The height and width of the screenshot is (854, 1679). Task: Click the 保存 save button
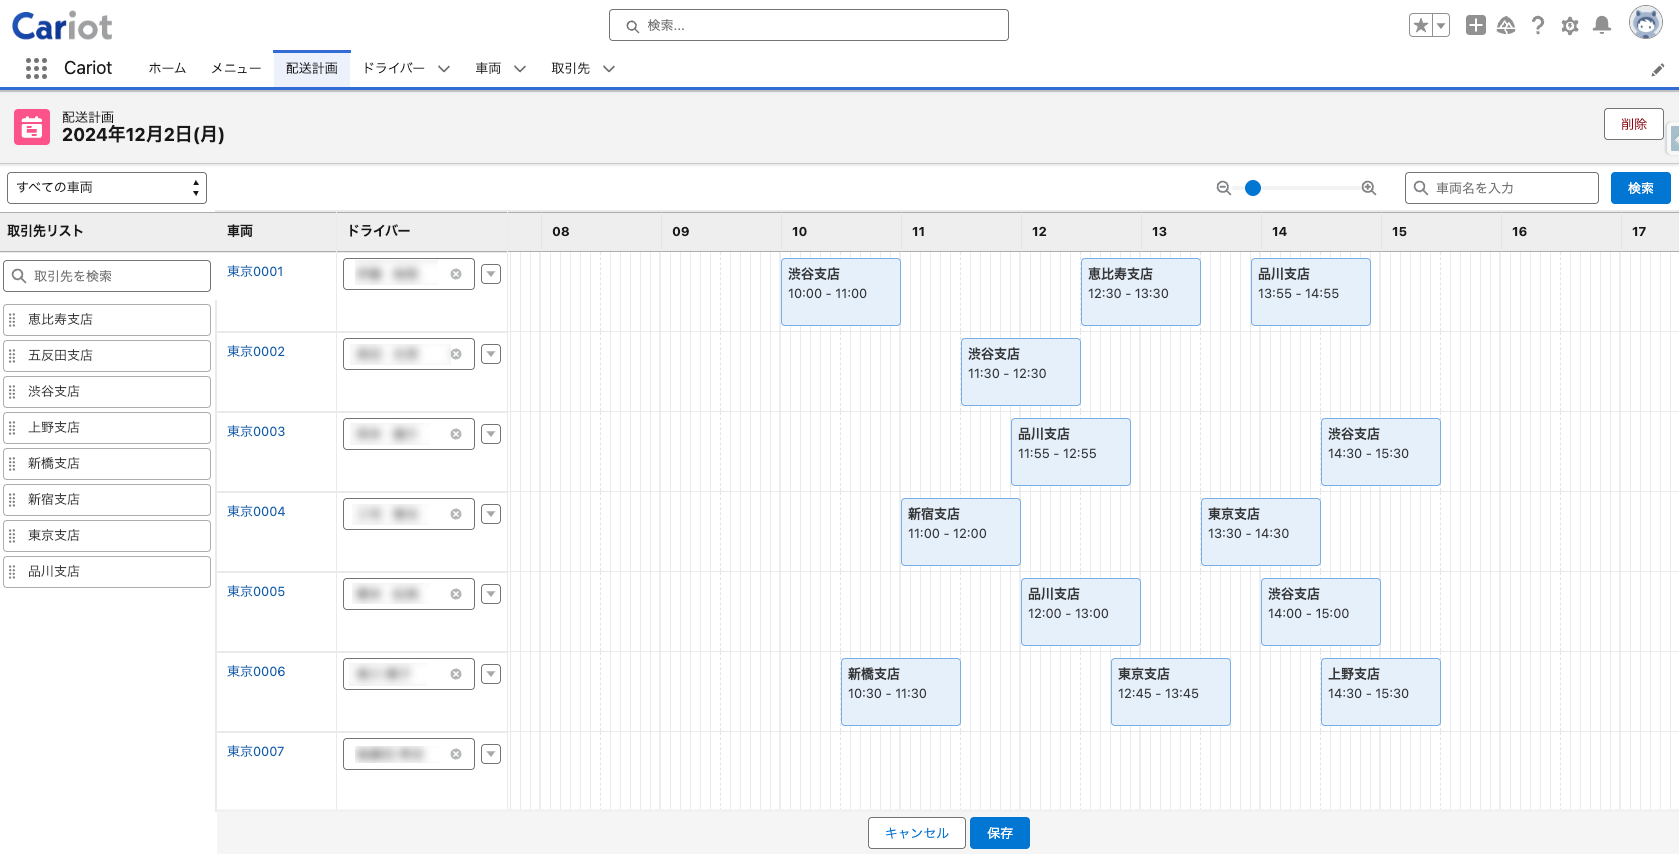[999, 833]
